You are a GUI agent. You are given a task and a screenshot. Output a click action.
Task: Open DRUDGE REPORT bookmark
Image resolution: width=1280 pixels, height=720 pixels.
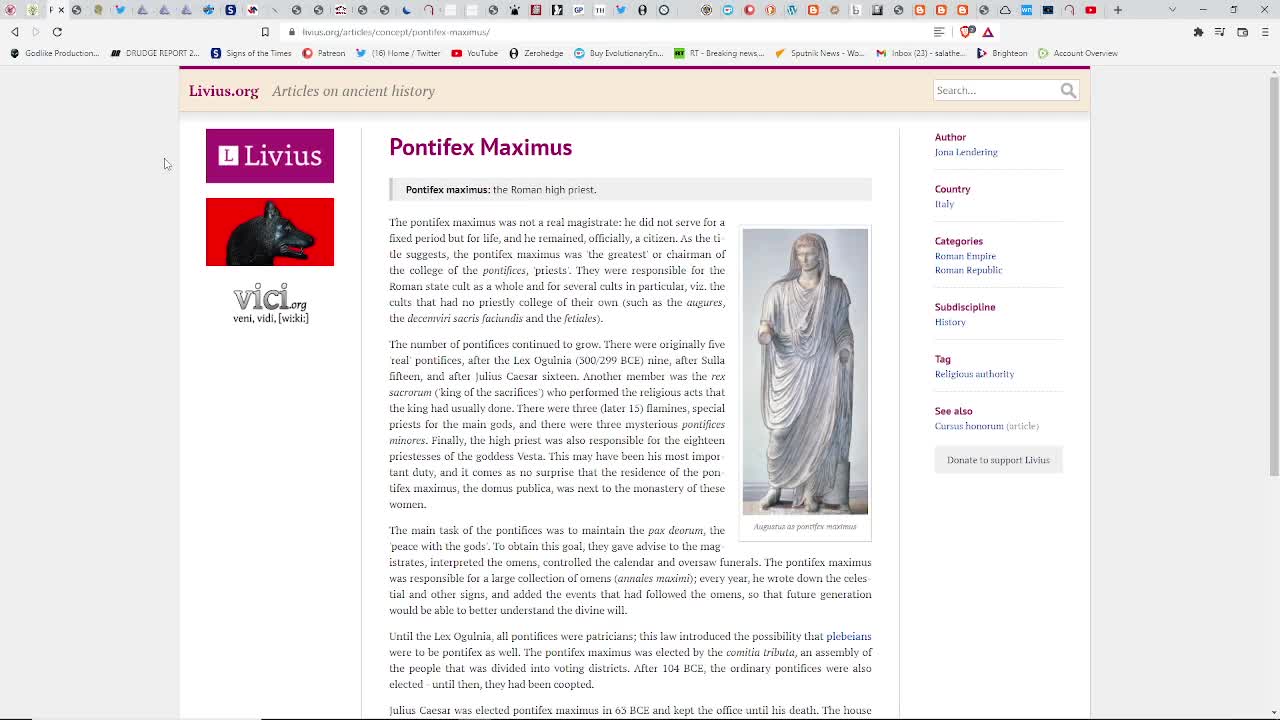[155, 53]
